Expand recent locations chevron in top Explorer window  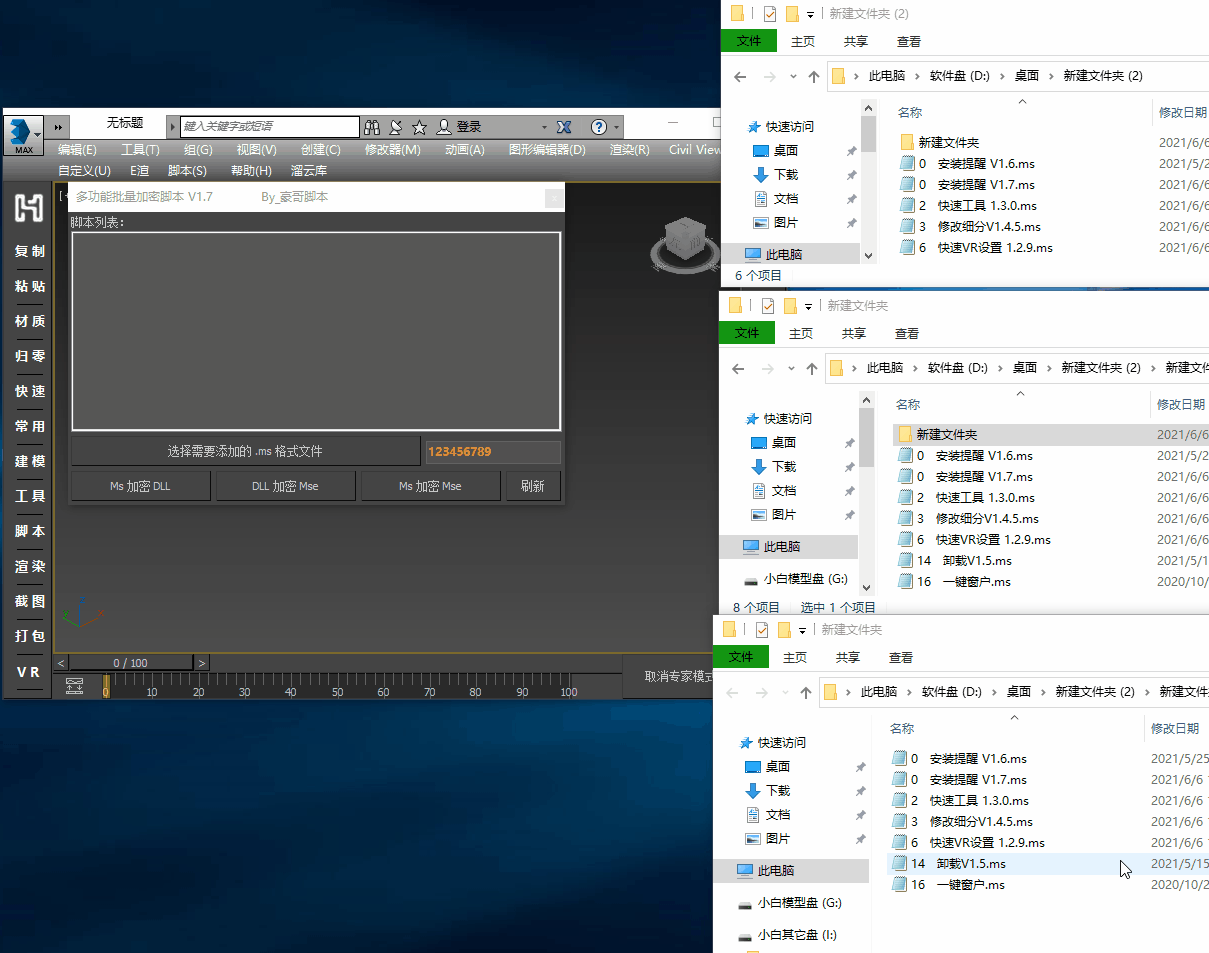793,76
